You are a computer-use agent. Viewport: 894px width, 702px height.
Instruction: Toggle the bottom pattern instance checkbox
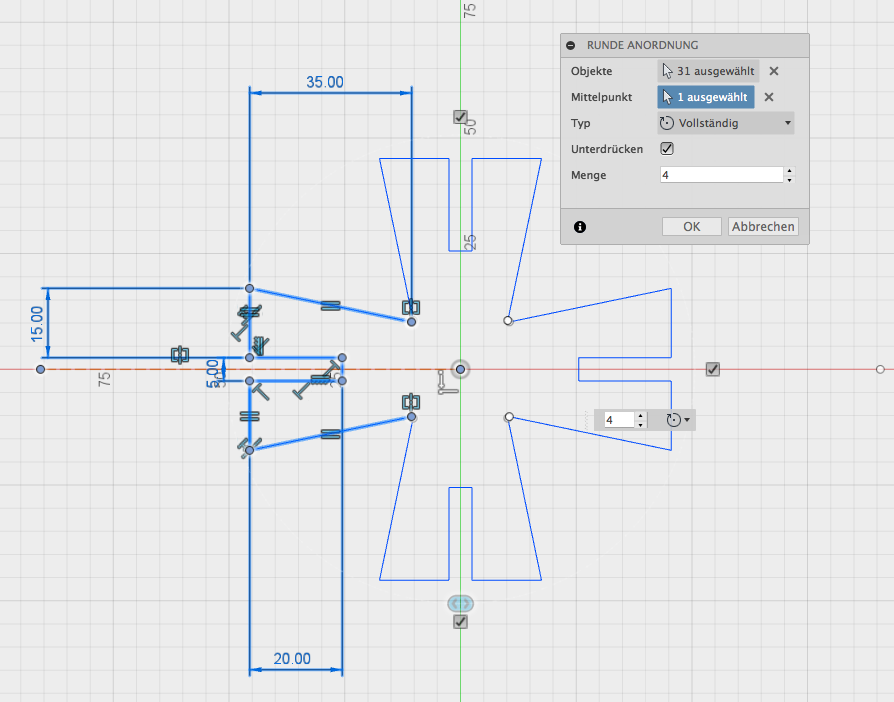[460, 622]
